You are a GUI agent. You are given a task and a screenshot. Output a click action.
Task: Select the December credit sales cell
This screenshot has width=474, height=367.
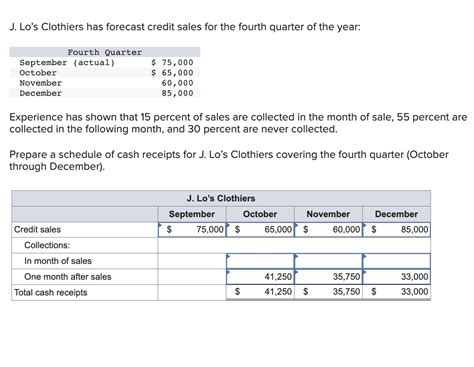coord(397,230)
